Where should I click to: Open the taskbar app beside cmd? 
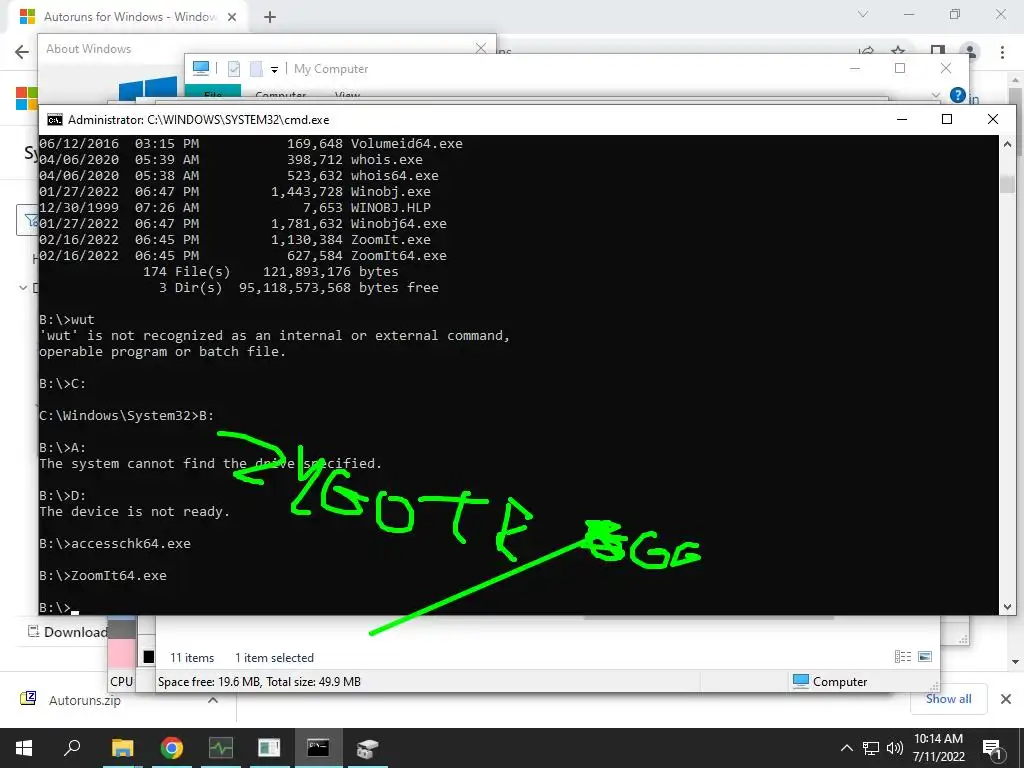[x=269, y=748]
